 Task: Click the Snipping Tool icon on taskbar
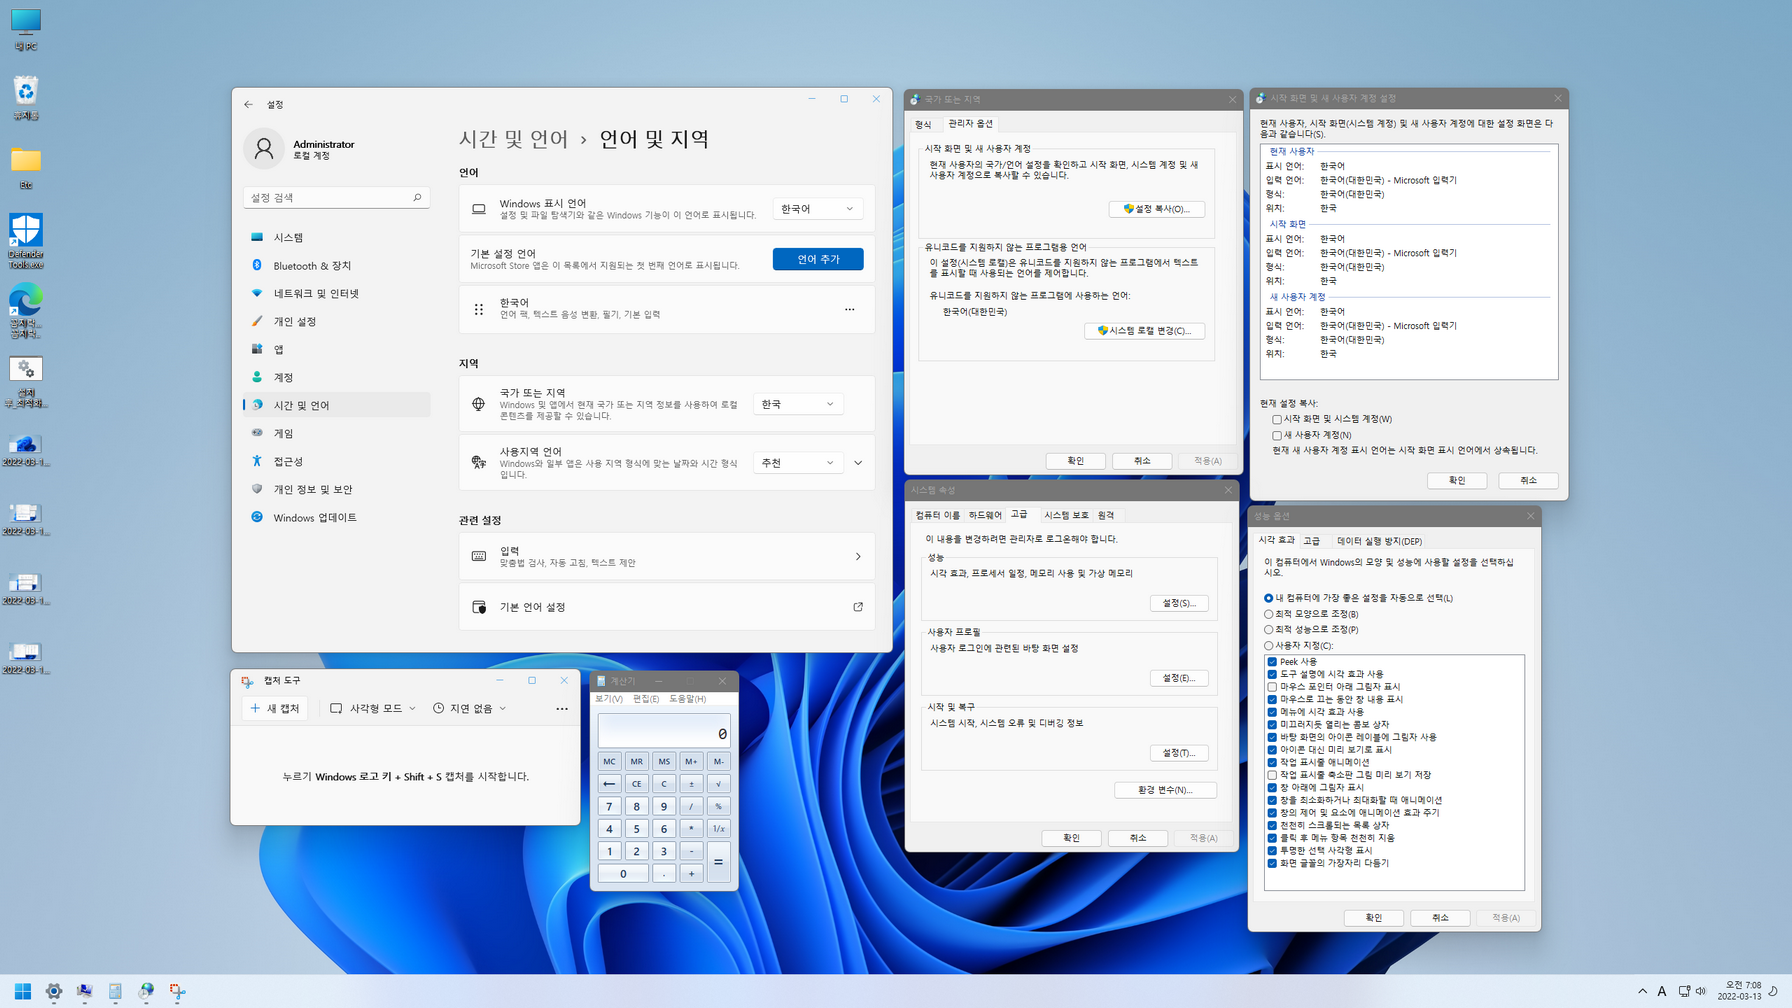pyautogui.click(x=177, y=991)
